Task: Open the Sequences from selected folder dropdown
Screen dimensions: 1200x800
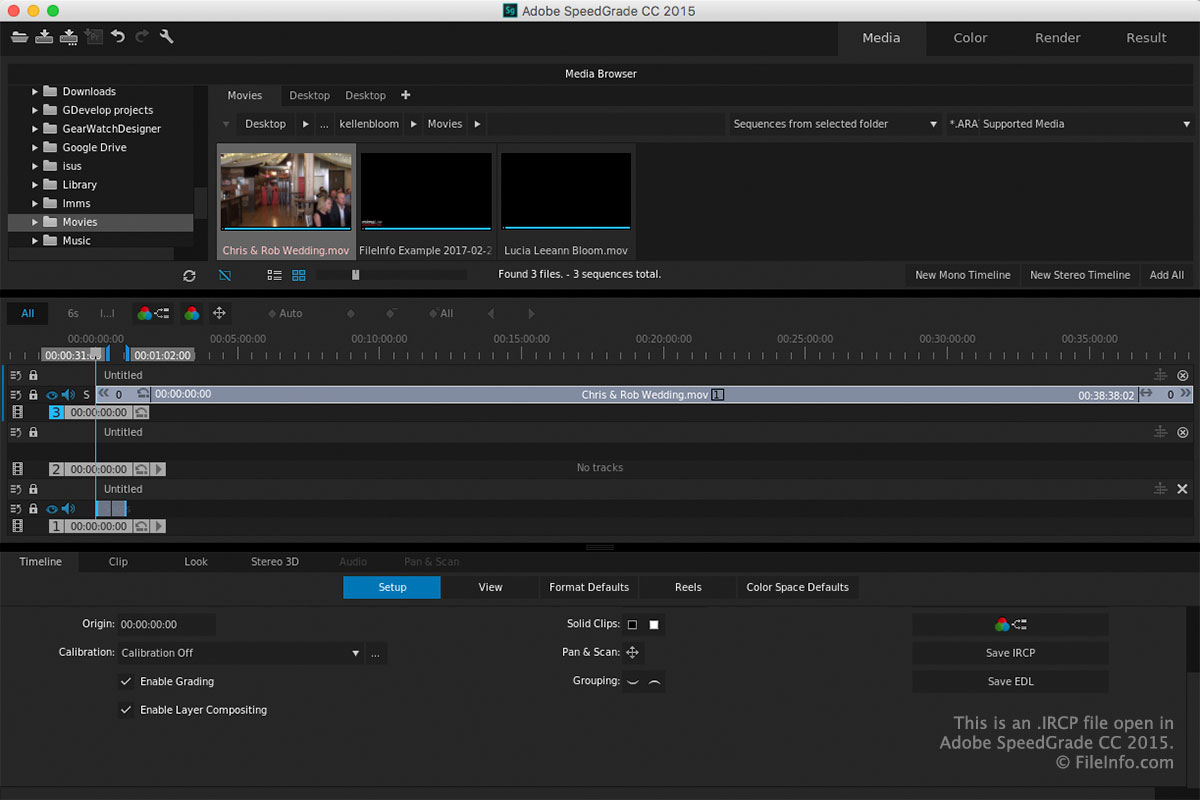Action: pyautogui.click(x=835, y=124)
